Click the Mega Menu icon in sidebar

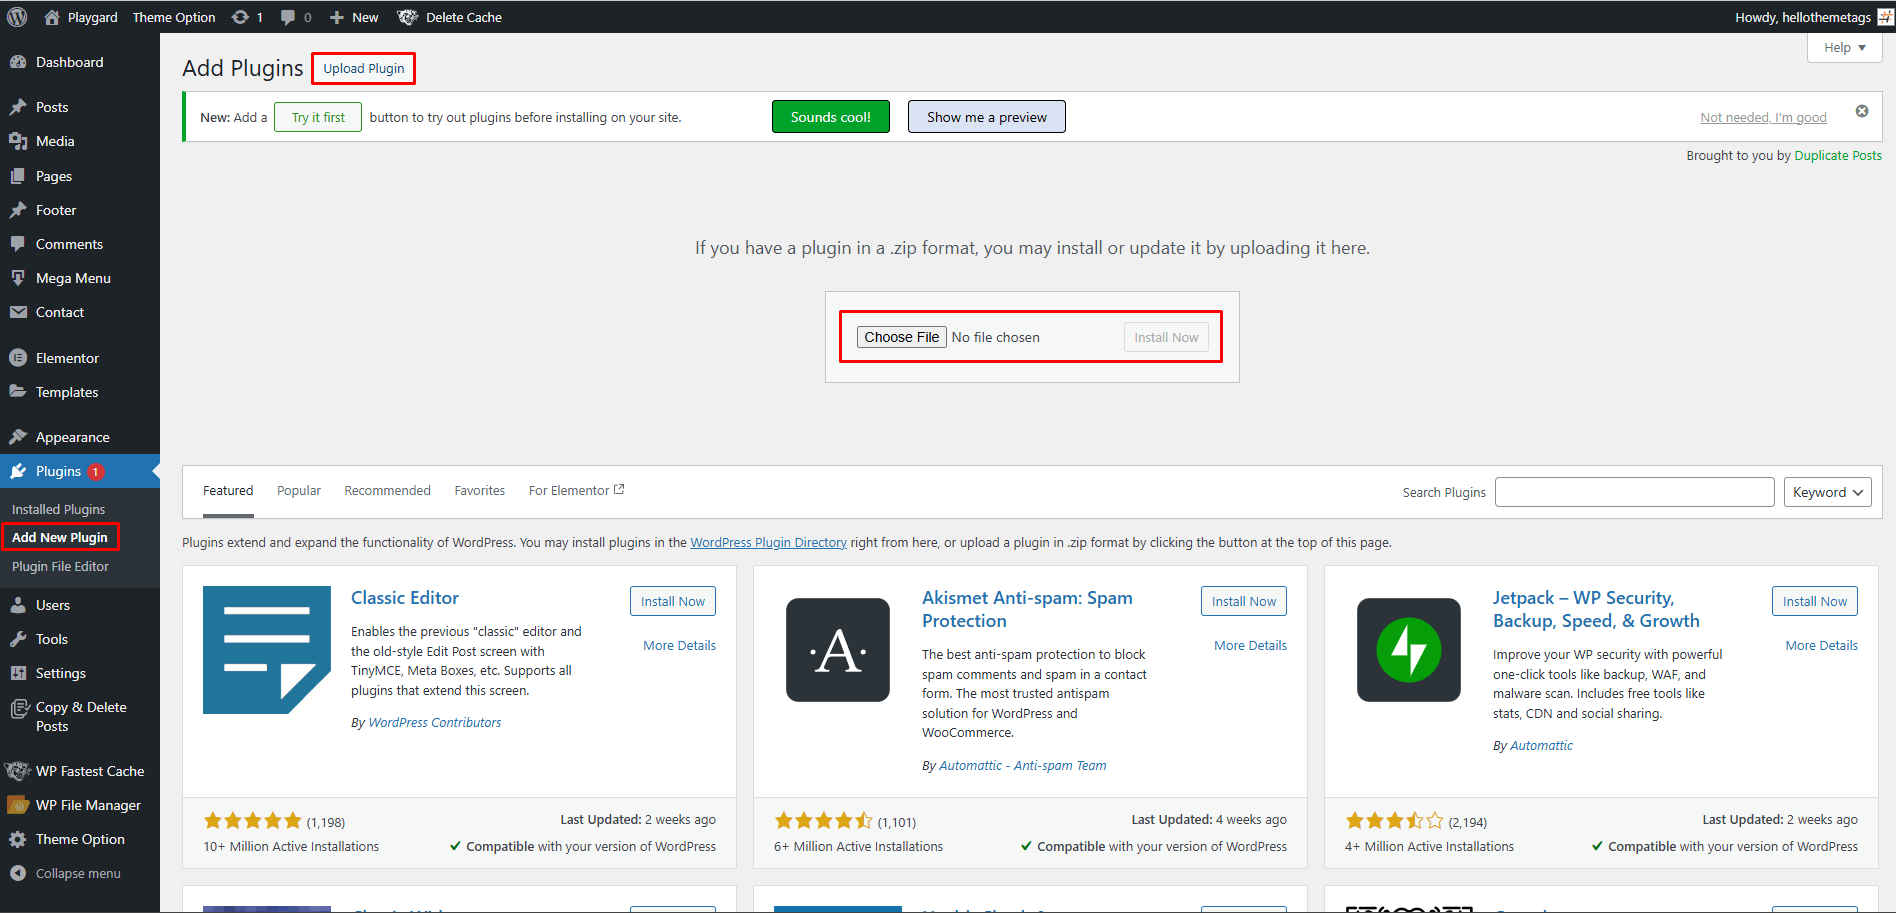[18, 278]
